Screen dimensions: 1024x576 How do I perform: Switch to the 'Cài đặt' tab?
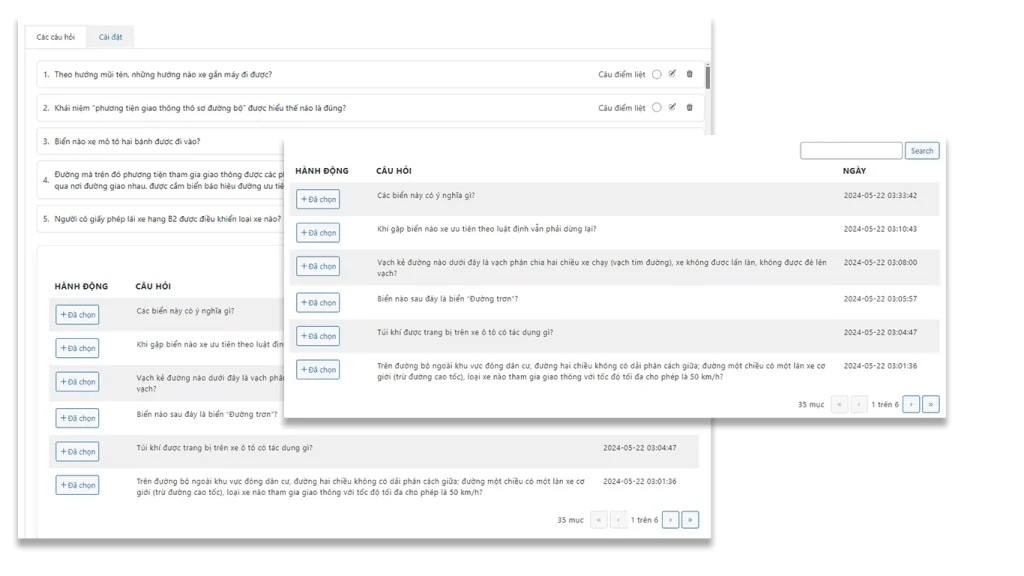point(110,37)
